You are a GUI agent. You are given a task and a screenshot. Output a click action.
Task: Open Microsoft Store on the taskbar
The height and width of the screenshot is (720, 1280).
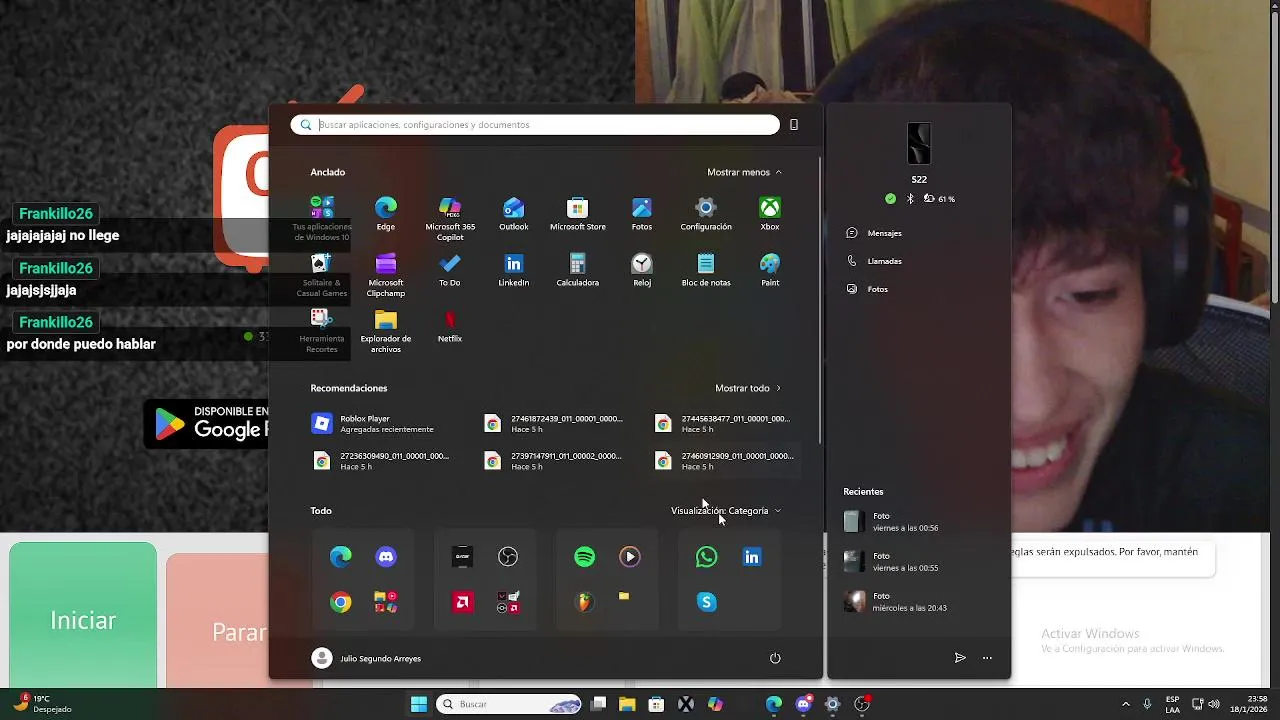(656, 704)
